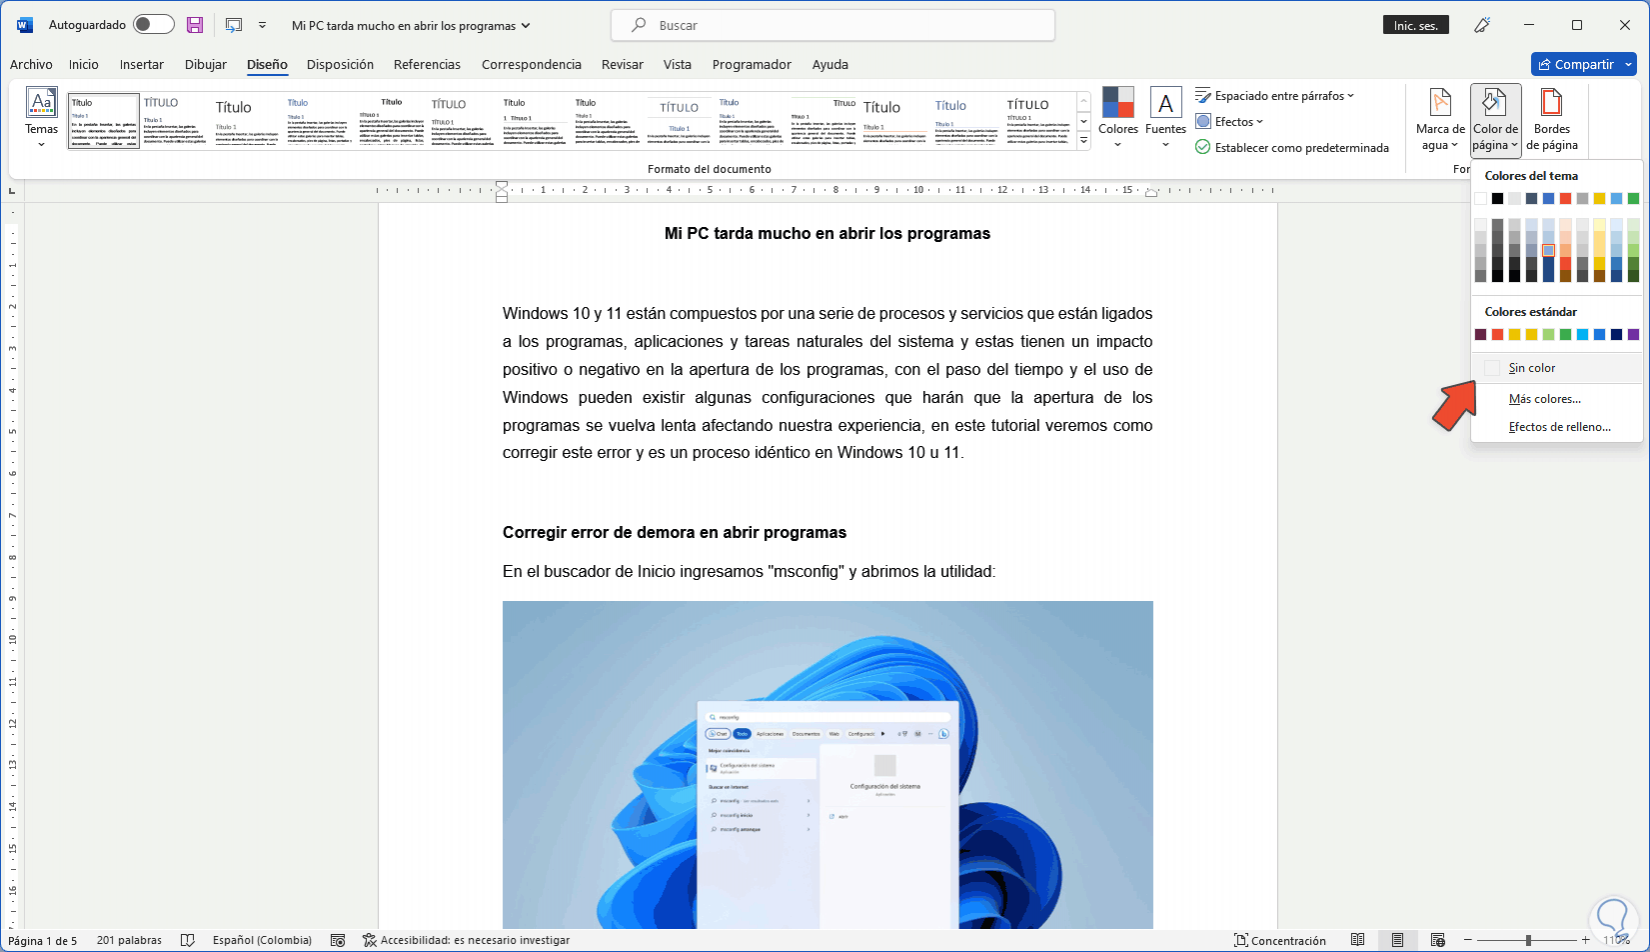Open the Accesibilidad: es necesario investigar status
Viewport: 1650px width, 952px height.
click(466, 940)
